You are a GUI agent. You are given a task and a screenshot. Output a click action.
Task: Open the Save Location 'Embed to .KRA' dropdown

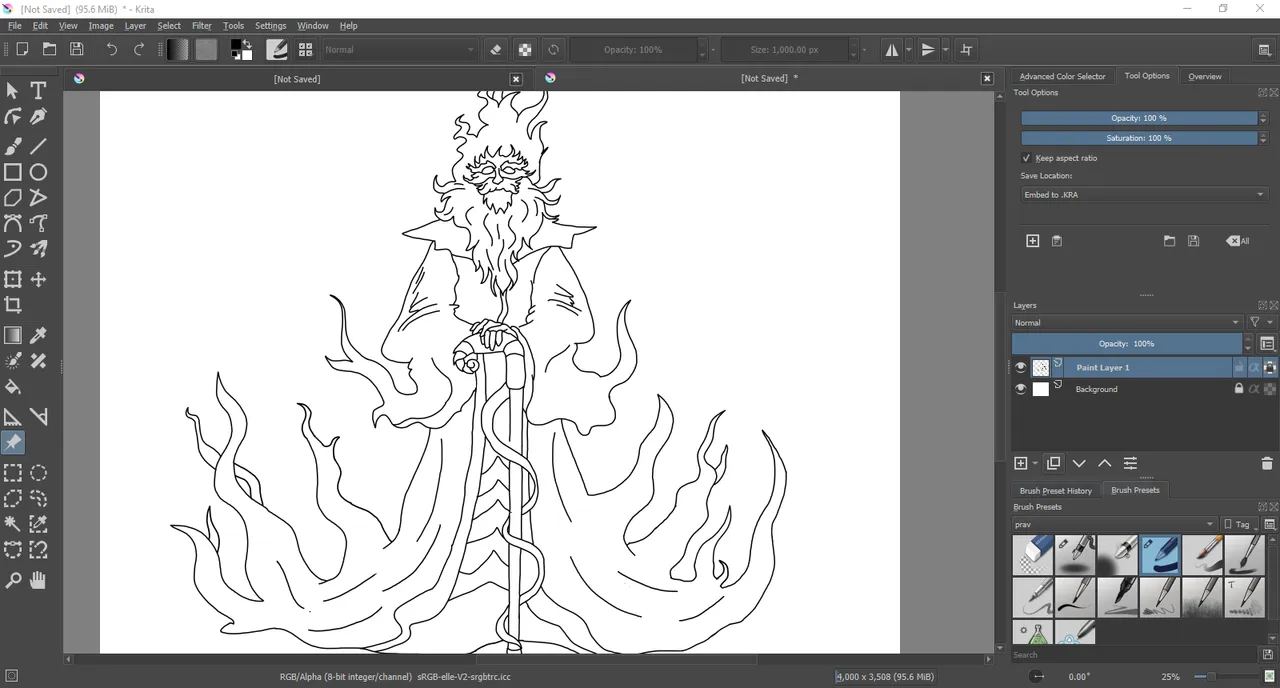coord(1142,195)
